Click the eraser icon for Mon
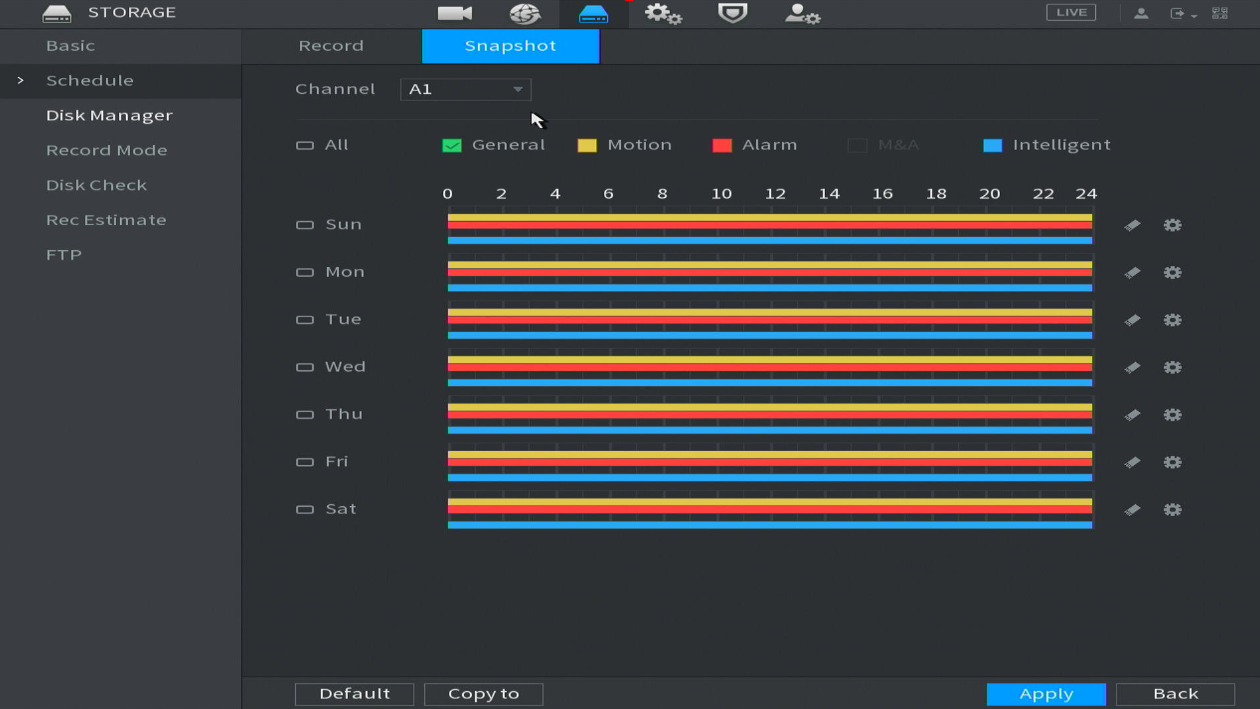 1132,272
